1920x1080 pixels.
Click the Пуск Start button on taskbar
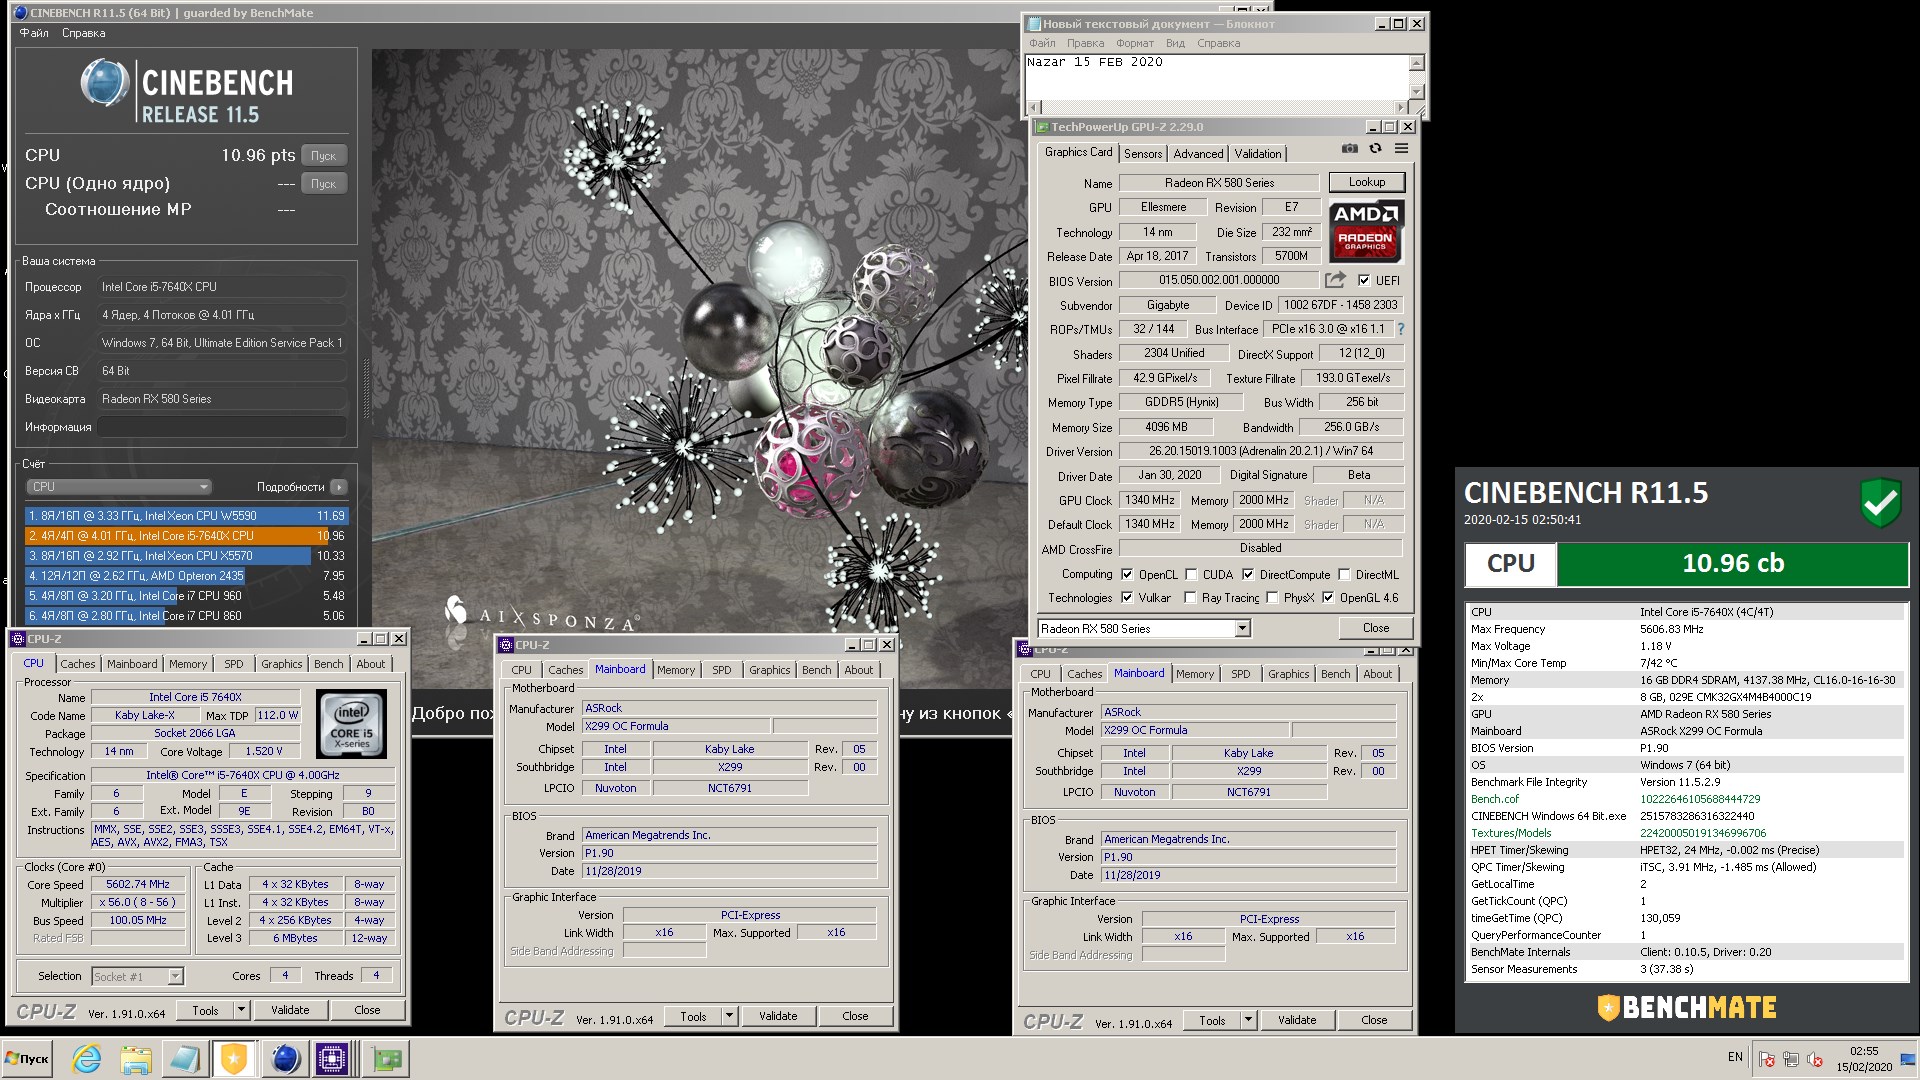pos(27,1058)
